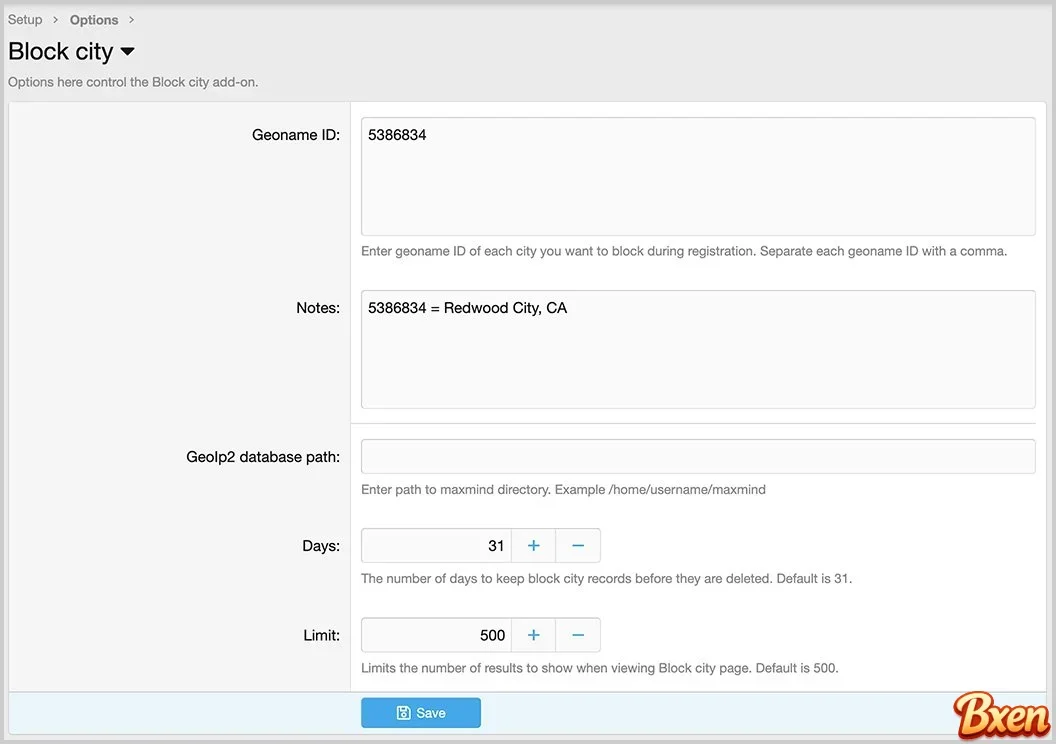Increment Limit using the plus icon
Image resolution: width=1056 pixels, height=744 pixels.
[533, 635]
